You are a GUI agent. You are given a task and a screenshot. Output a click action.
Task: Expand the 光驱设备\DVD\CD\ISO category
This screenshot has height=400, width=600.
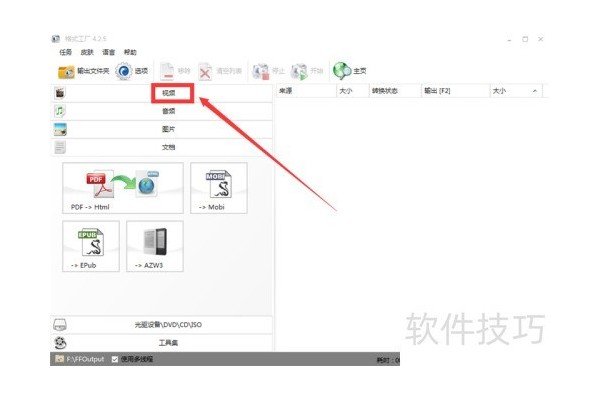pos(161,325)
